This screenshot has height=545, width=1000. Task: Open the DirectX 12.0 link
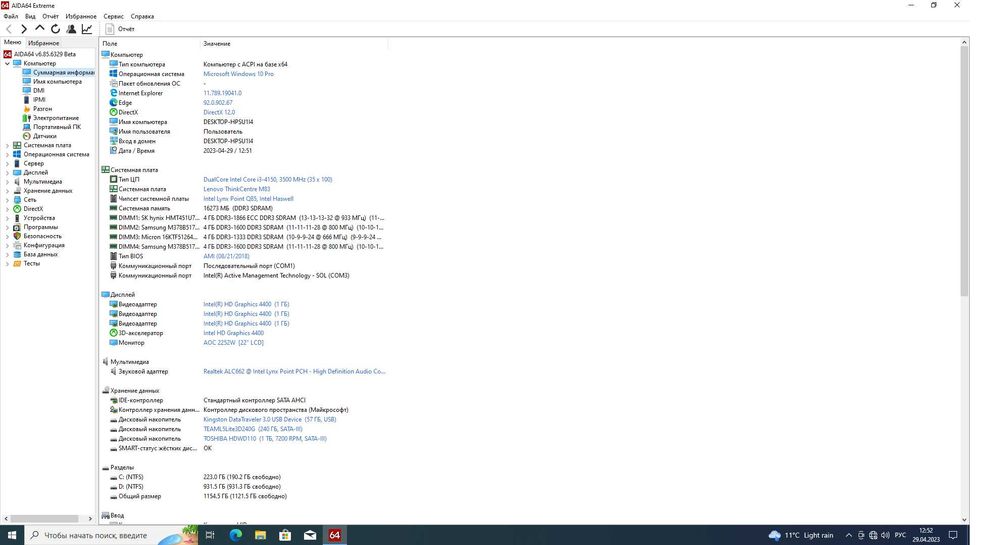point(219,112)
